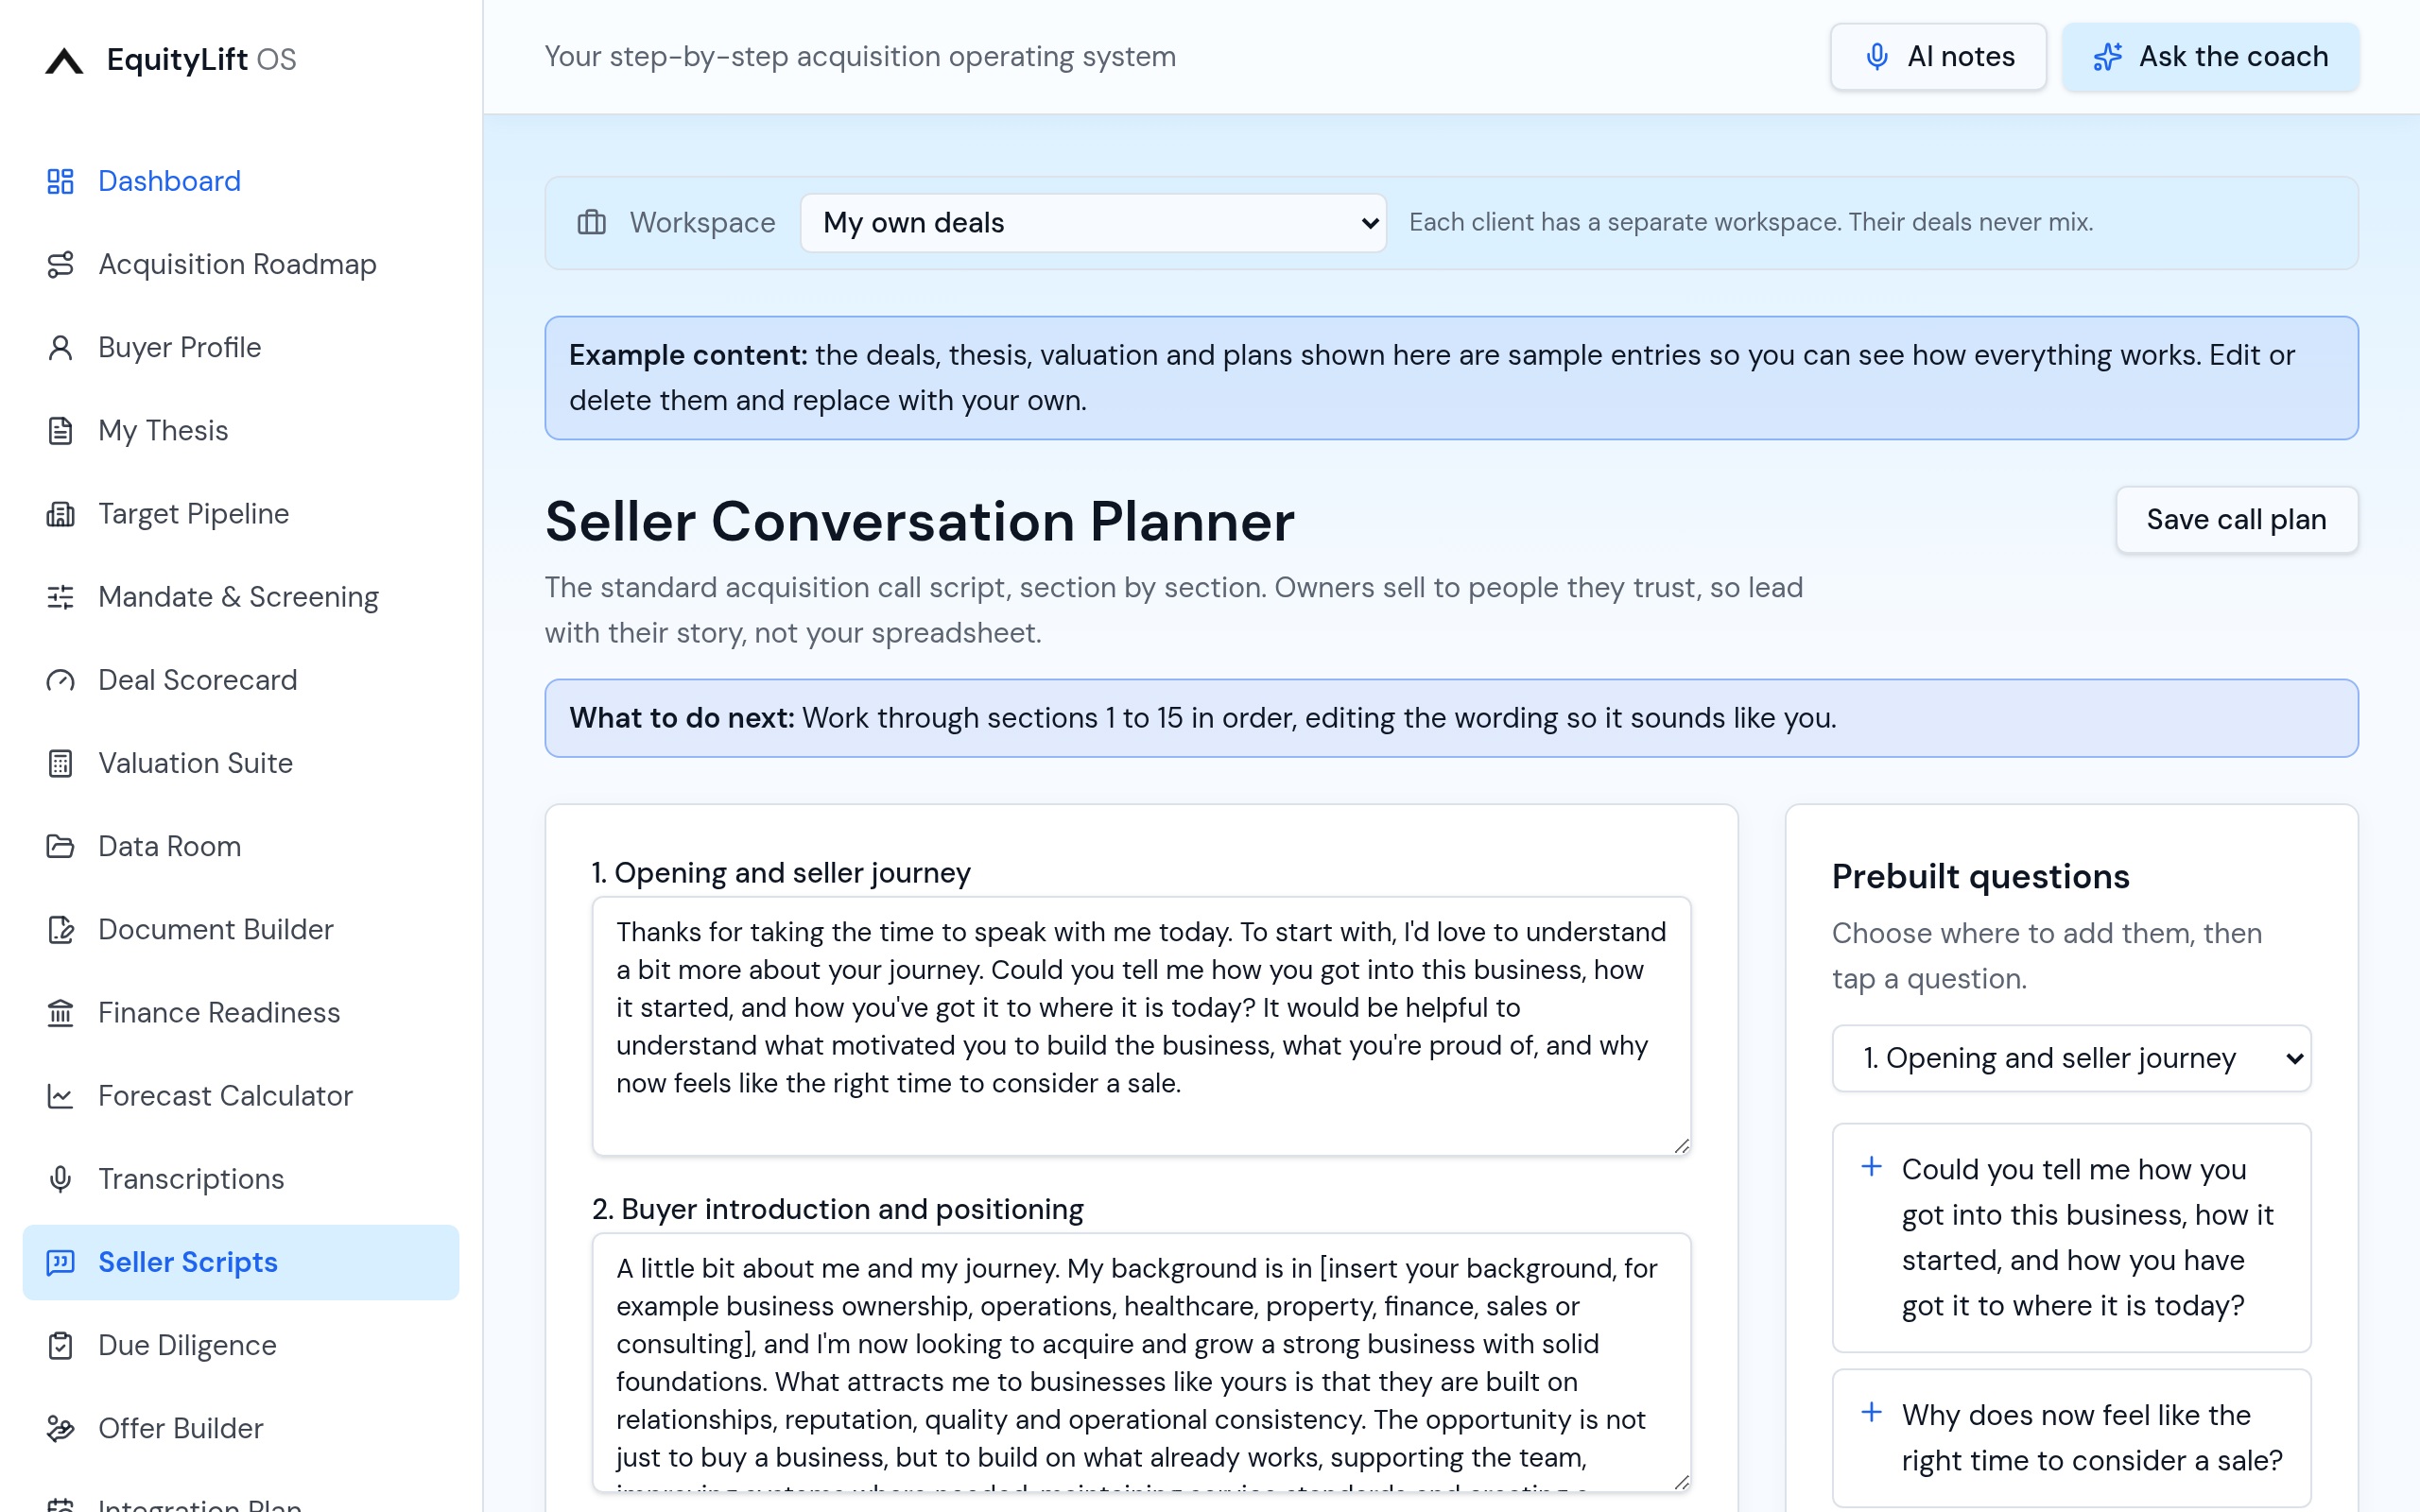Screen dimensions: 2420x1512
Task: Click the Seller Scripts chat icon
Action: click(x=60, y=1262)
